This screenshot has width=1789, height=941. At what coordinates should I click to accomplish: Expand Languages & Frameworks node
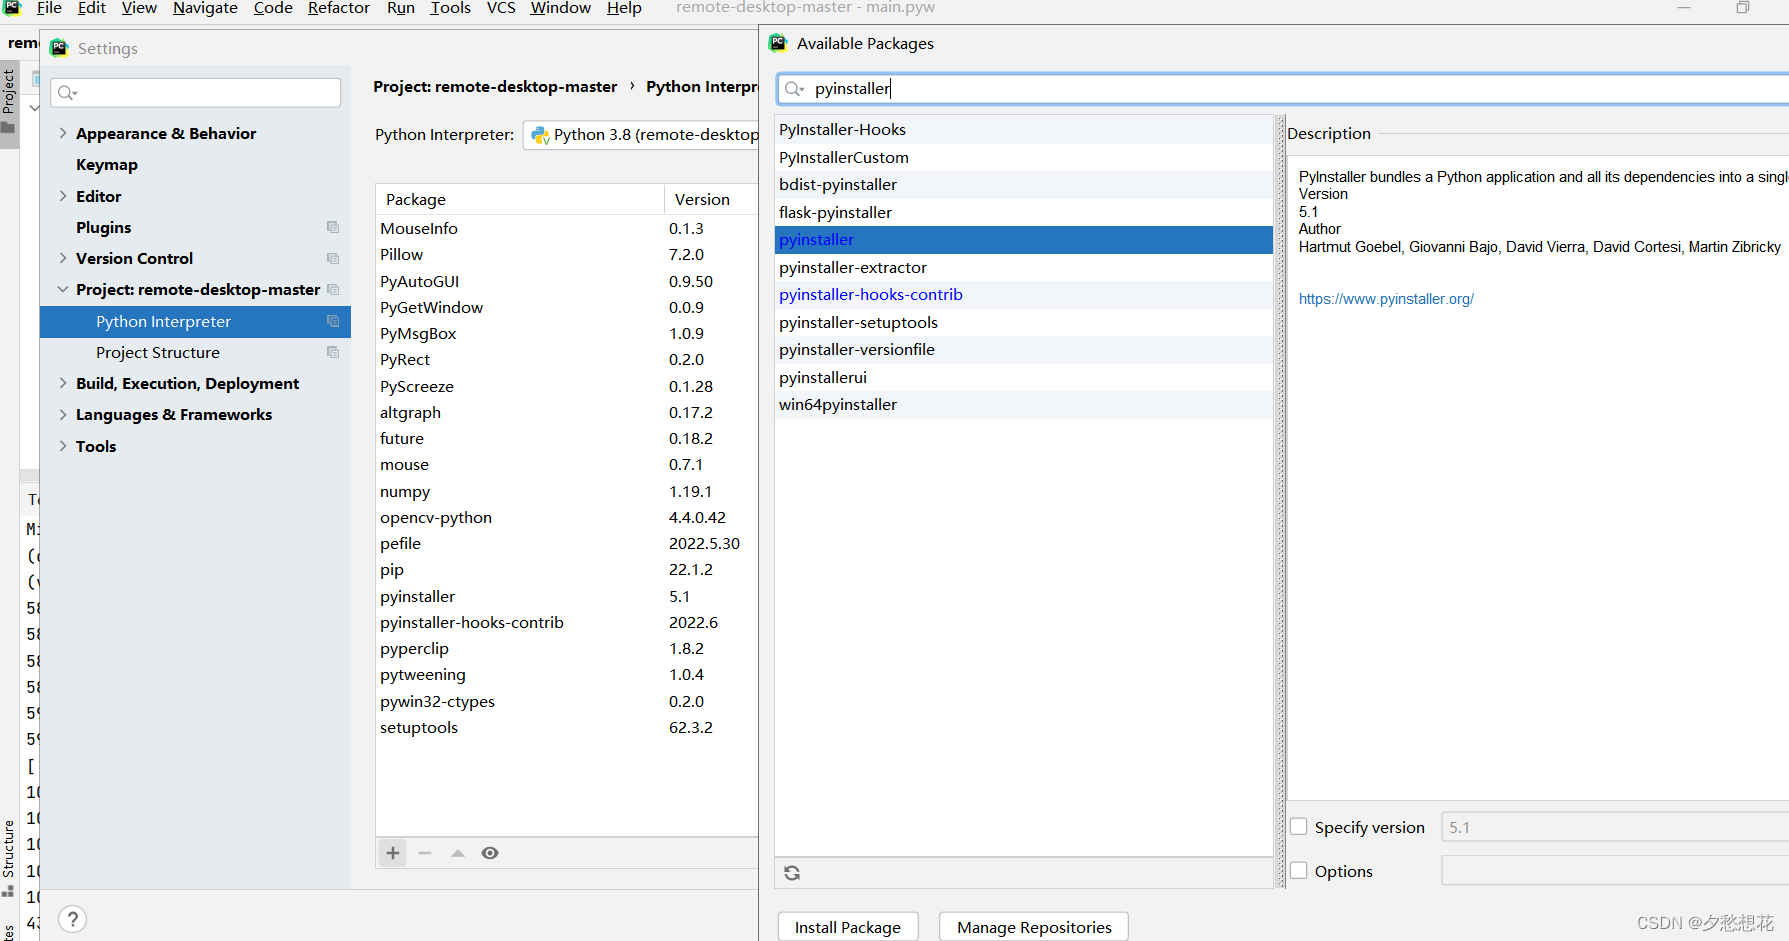pos(63,414)
